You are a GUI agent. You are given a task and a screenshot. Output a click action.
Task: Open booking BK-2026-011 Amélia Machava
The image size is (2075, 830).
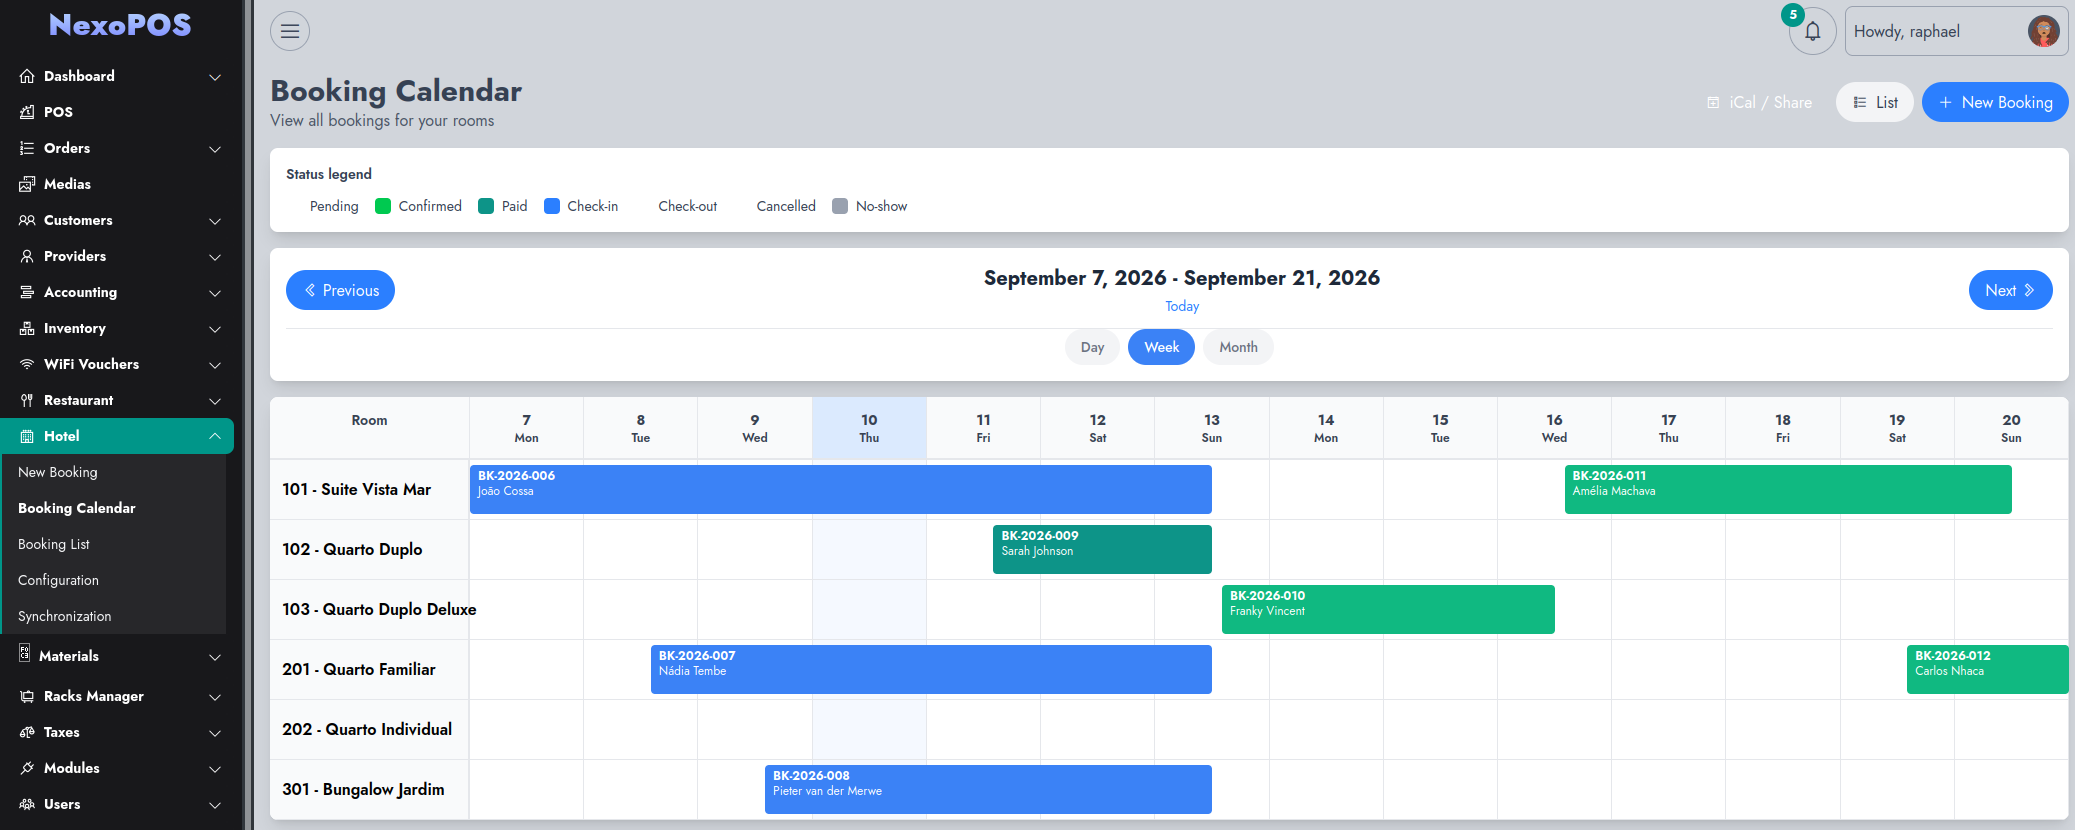pos(1788,489)
